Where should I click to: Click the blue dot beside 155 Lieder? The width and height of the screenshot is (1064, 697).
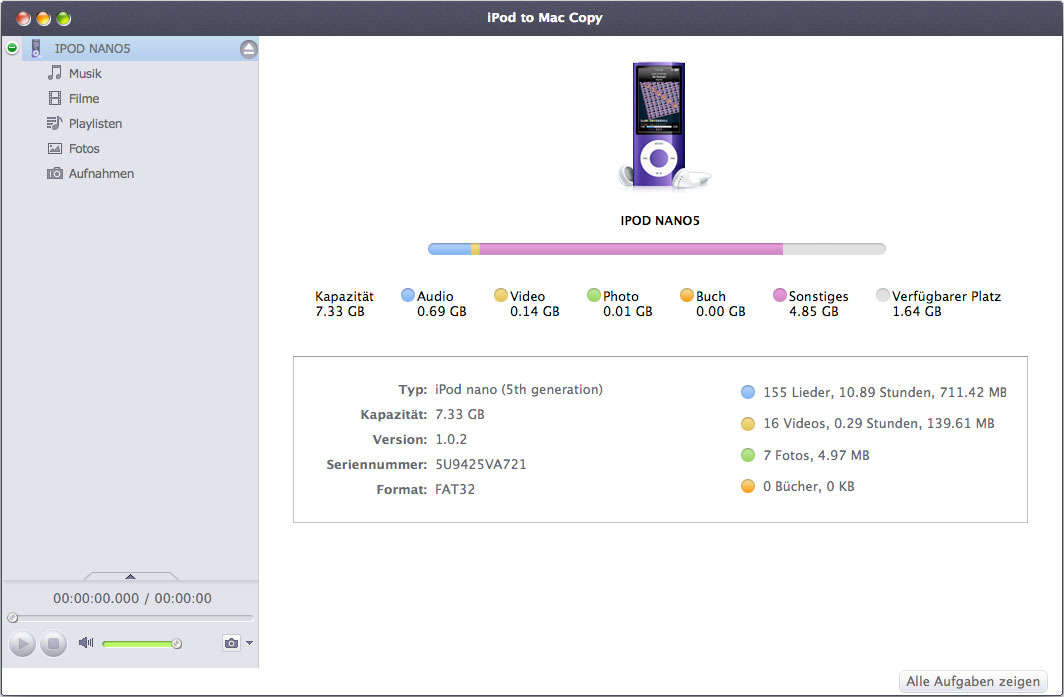(x=748, y=392)
